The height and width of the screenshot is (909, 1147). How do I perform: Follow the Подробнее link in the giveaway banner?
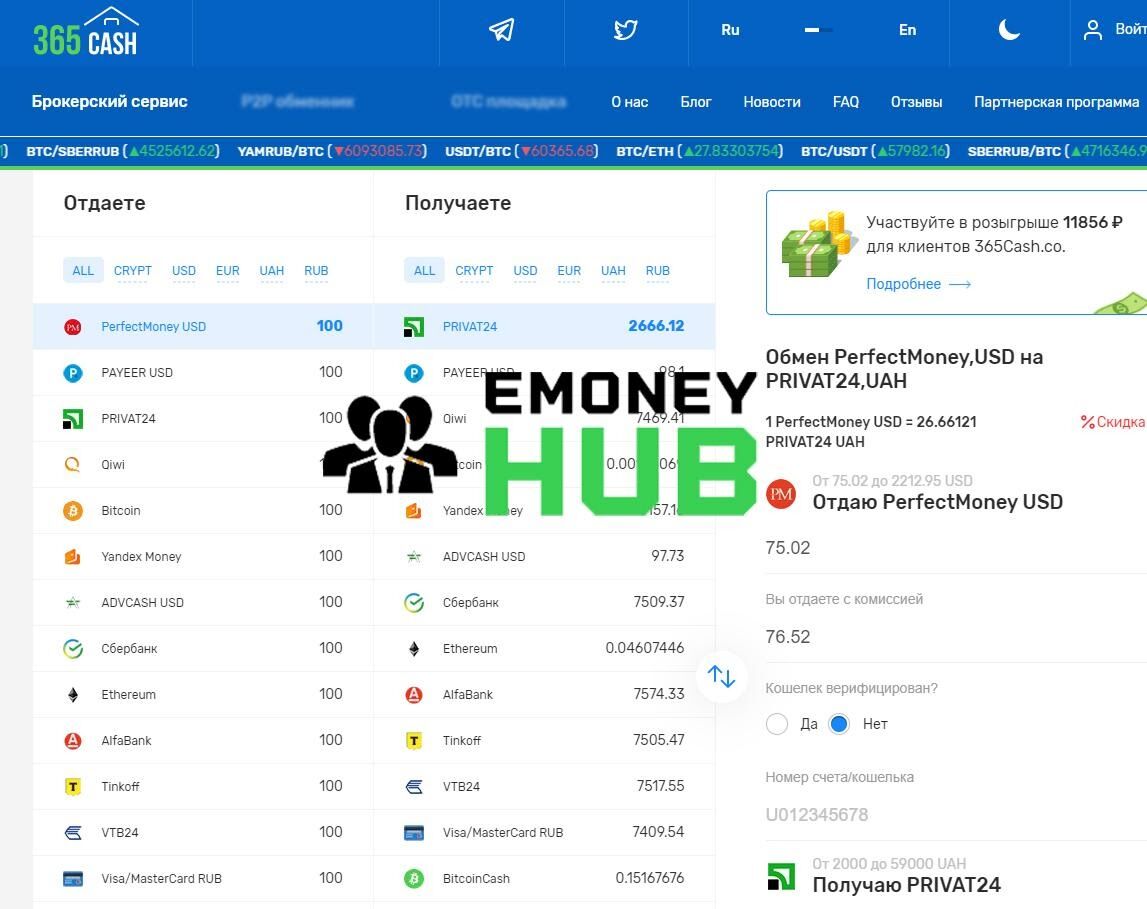coord(918,284)
